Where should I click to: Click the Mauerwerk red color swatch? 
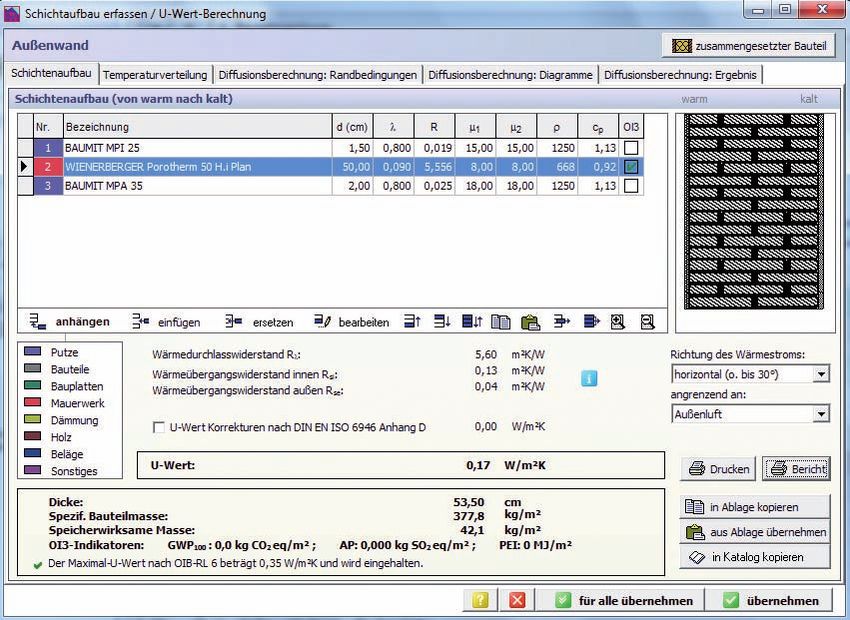tap(33, 403)
